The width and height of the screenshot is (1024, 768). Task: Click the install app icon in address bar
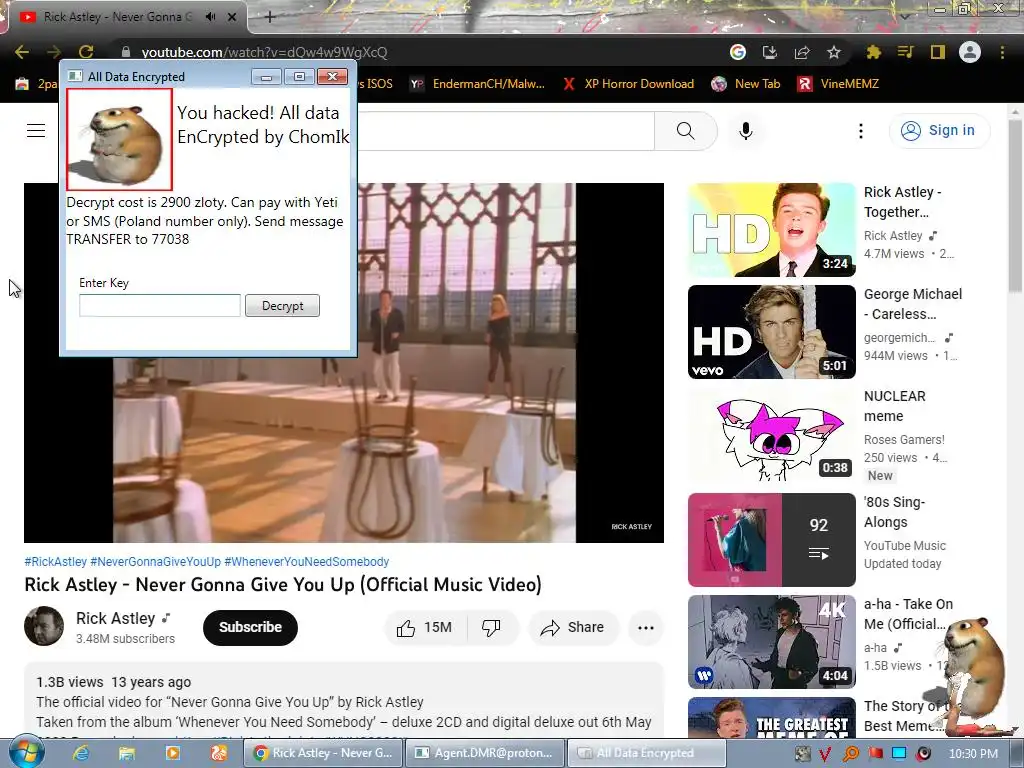coord(770,52)
